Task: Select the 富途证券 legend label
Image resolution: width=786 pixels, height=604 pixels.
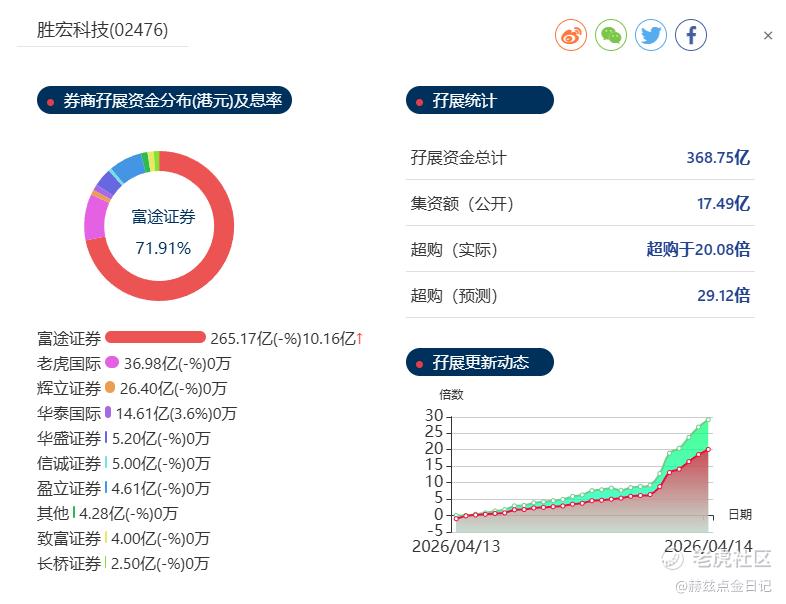Action: tap(69, 338)
